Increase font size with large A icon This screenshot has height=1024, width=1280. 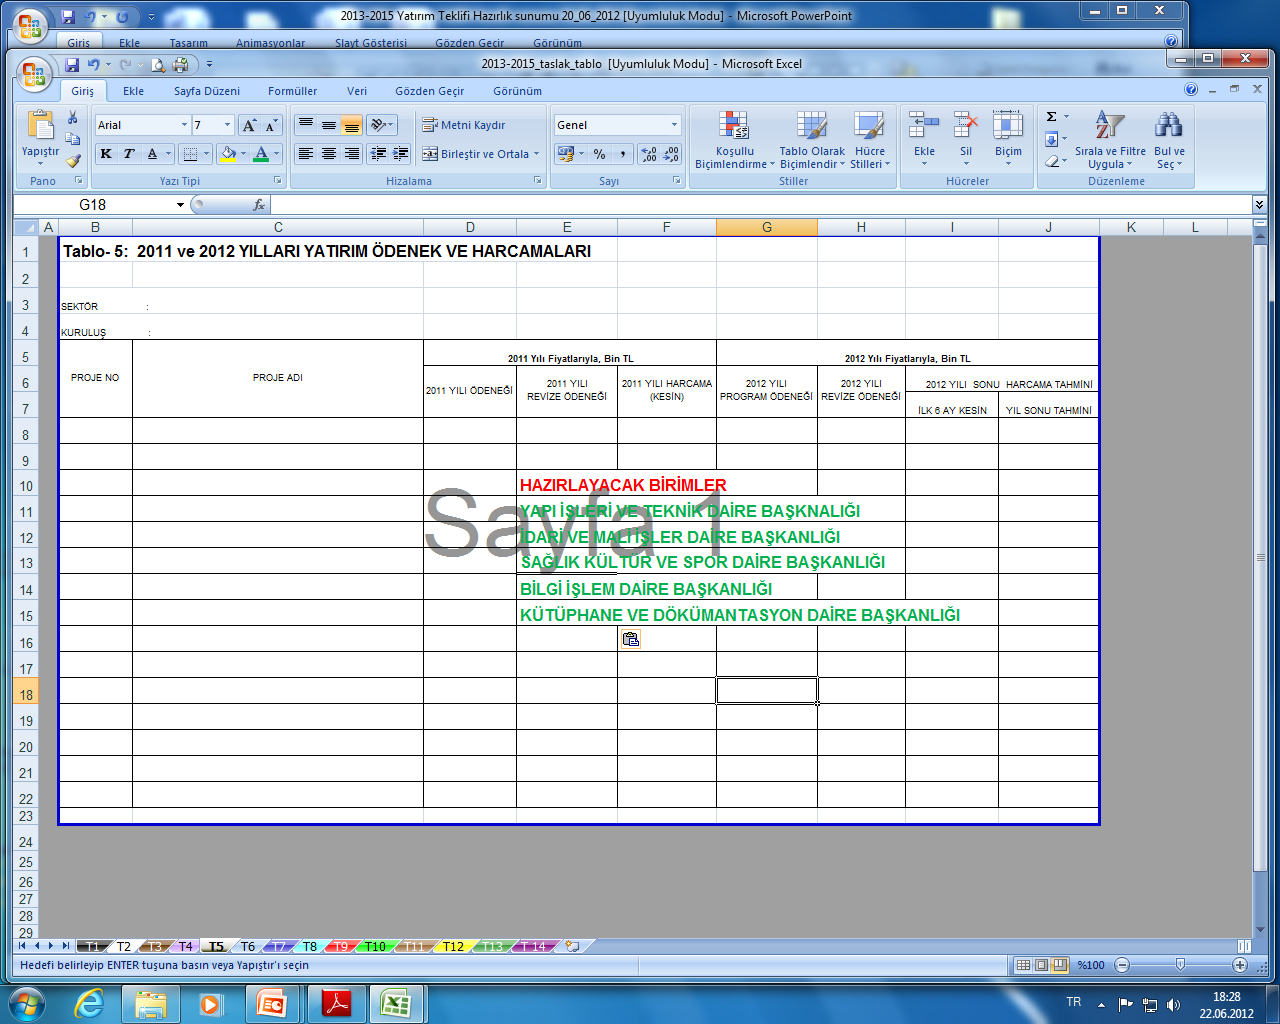click(249, 125)
